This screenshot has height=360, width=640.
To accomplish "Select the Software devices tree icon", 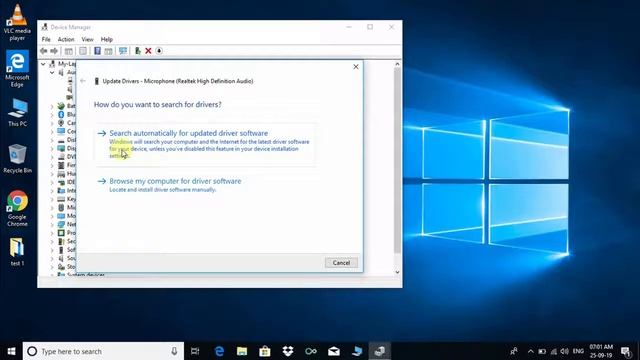I will [x=61, y=249].
